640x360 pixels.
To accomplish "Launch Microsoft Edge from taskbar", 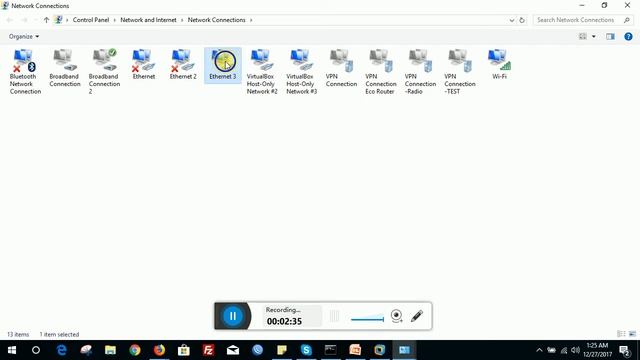I will 62,350.
